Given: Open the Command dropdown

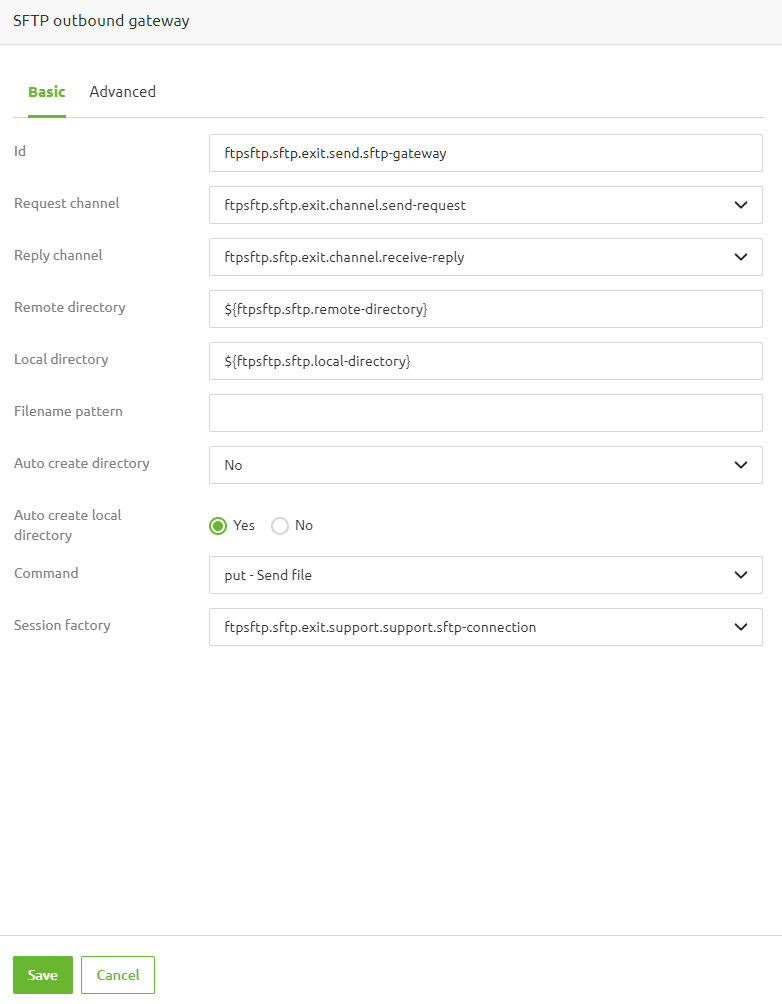Looking at the screenshot, I should 485,575.
